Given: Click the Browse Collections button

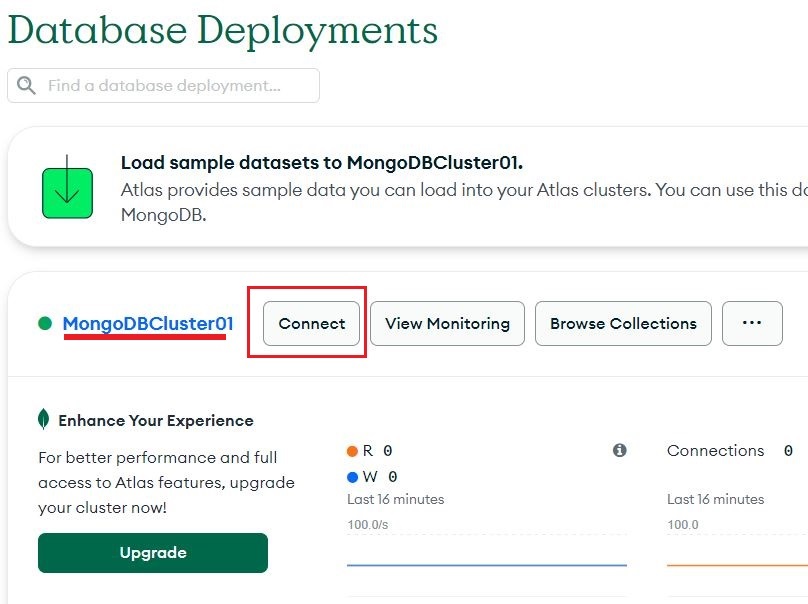Looking at the screenshot, I should tap(623, 323).
